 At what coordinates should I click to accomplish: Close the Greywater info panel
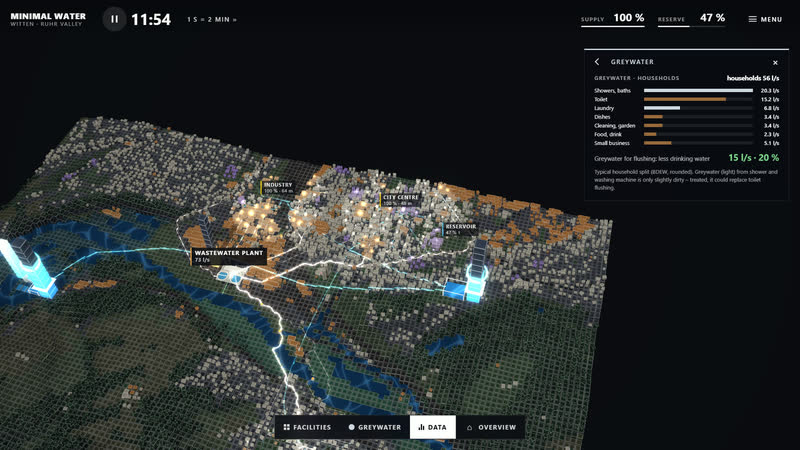pos(775,63)
